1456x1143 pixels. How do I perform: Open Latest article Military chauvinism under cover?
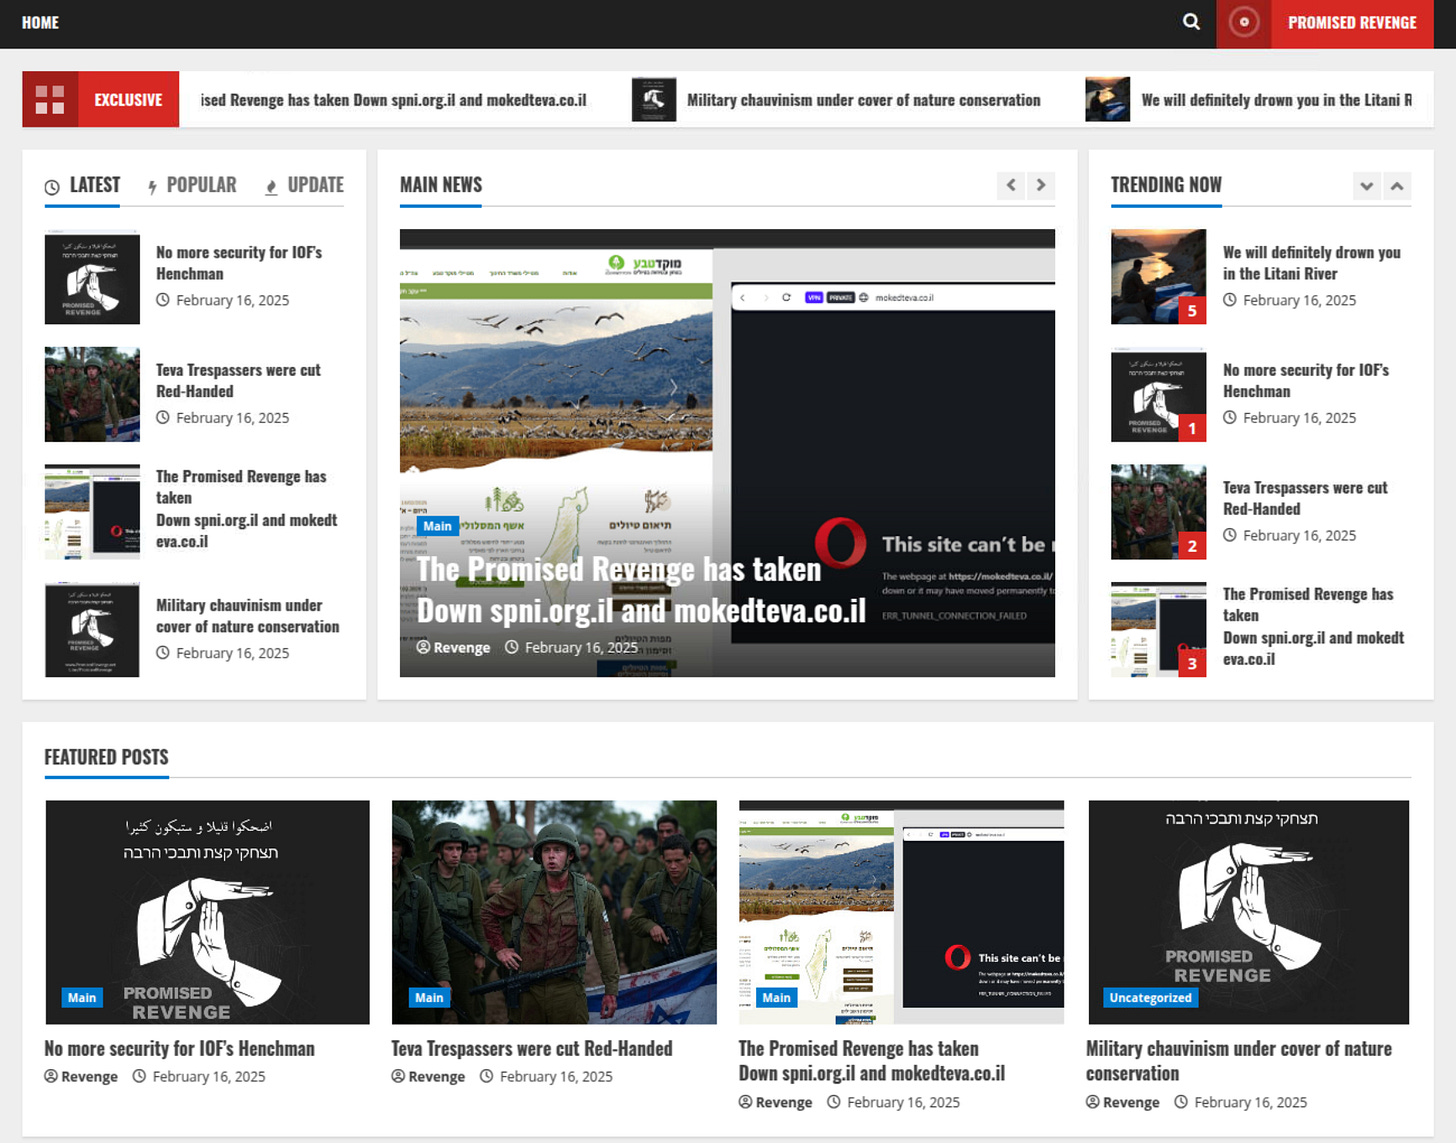[x=247, y=616]
